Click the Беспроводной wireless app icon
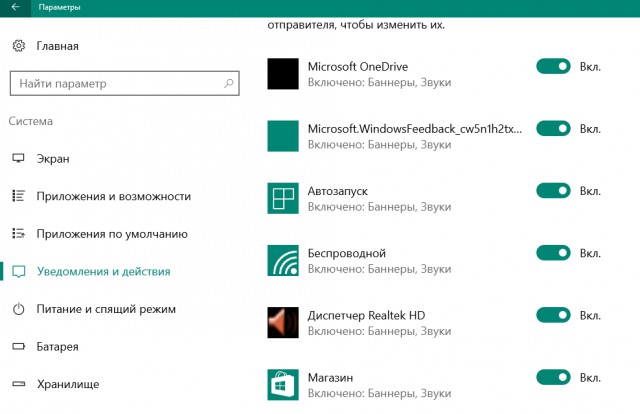640x414 pixels. pos(283,260)
